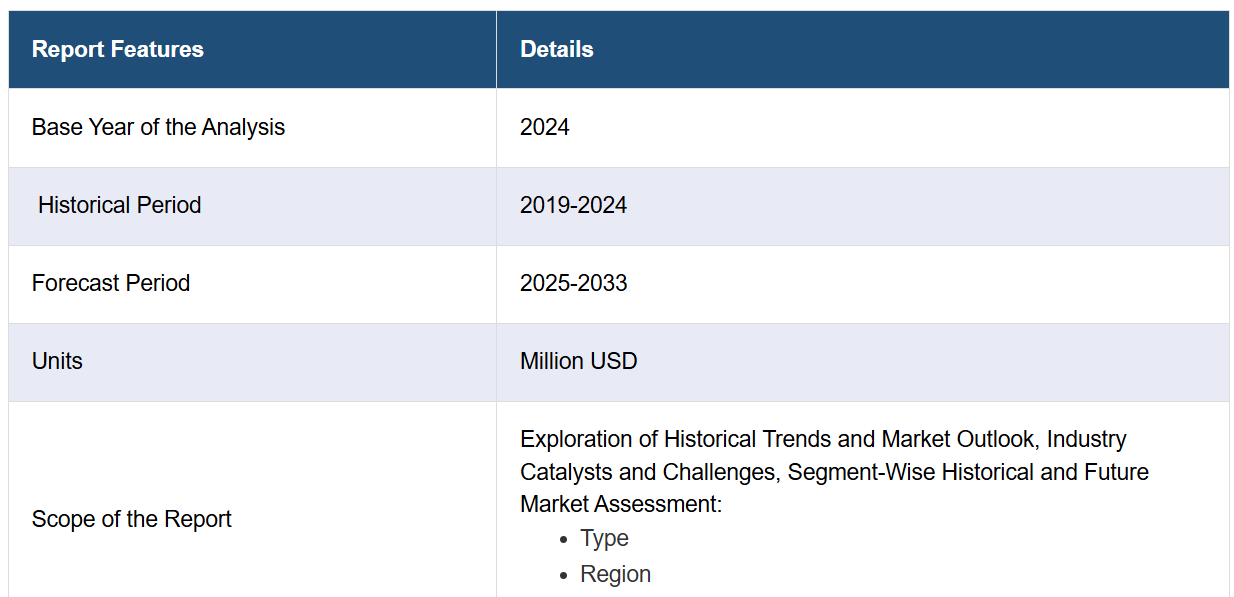
Task: Select the Base Year of the Analysis label
Action: [x=158, y=128]
